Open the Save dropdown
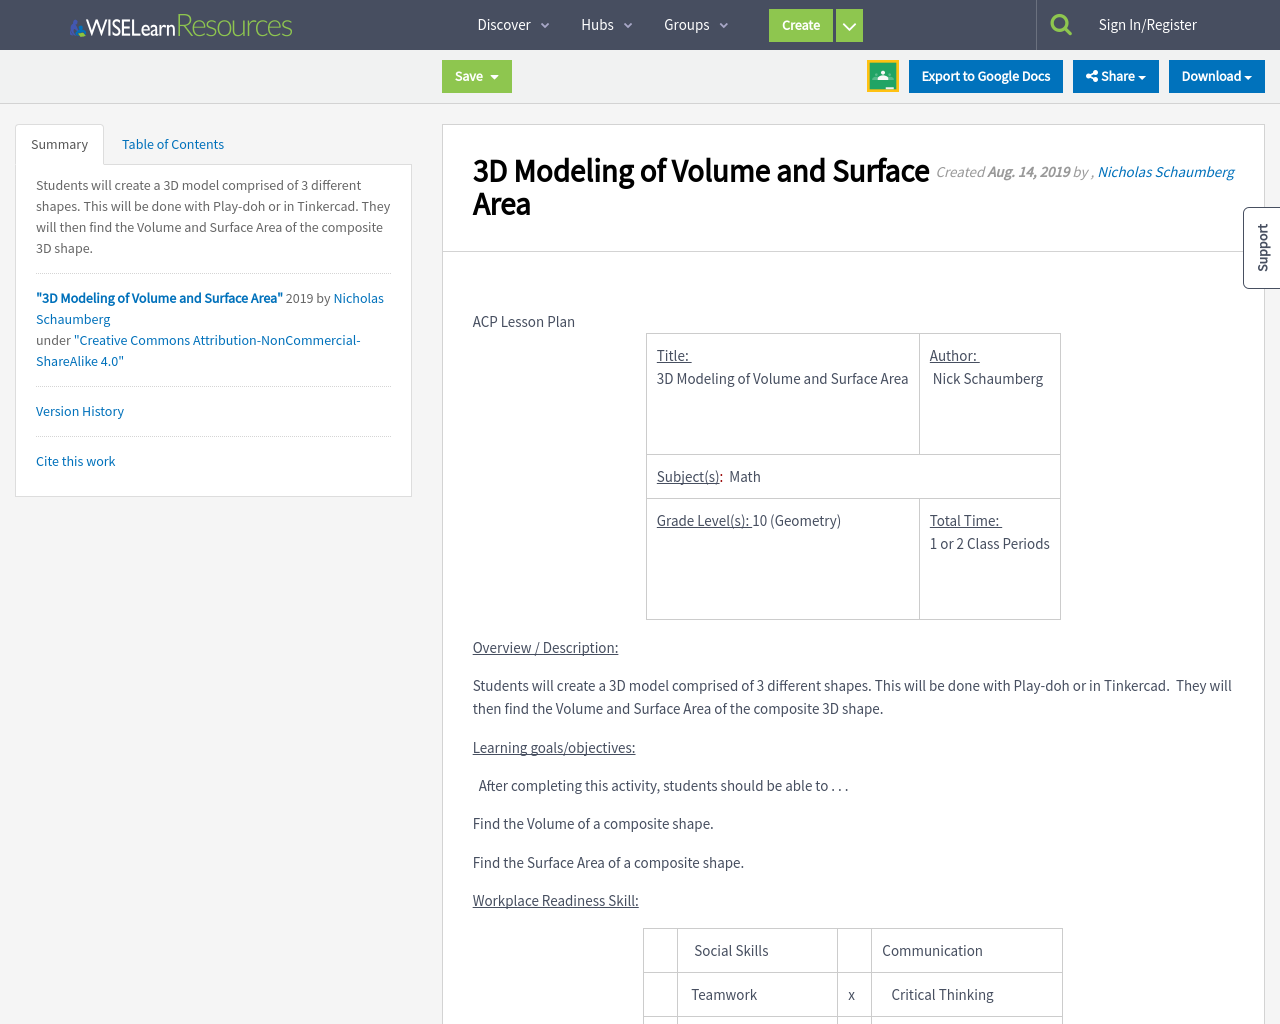The width and height of the screenshot is (1280, 1024). coord(476,76)
